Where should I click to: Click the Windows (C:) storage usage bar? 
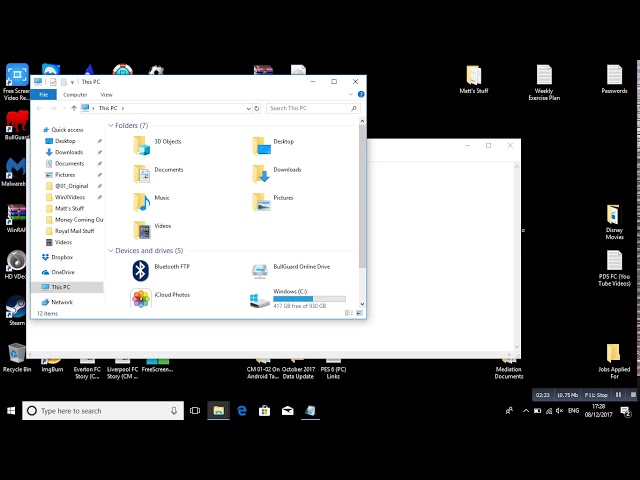(309, 299)
